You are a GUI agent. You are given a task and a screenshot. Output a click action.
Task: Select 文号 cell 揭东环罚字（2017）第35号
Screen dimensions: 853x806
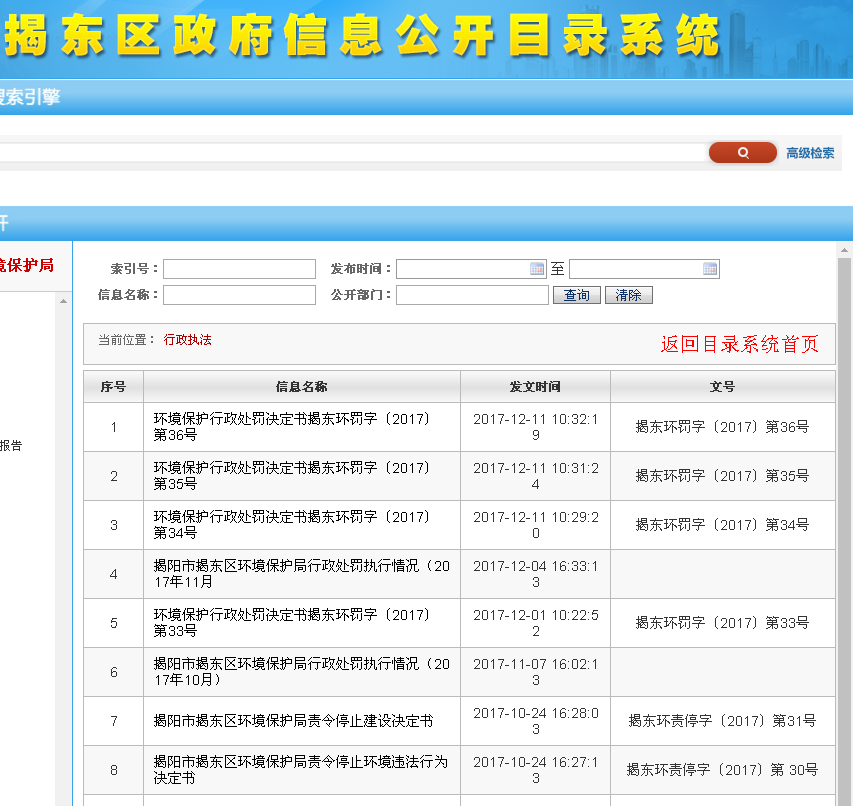coord(722,476)
